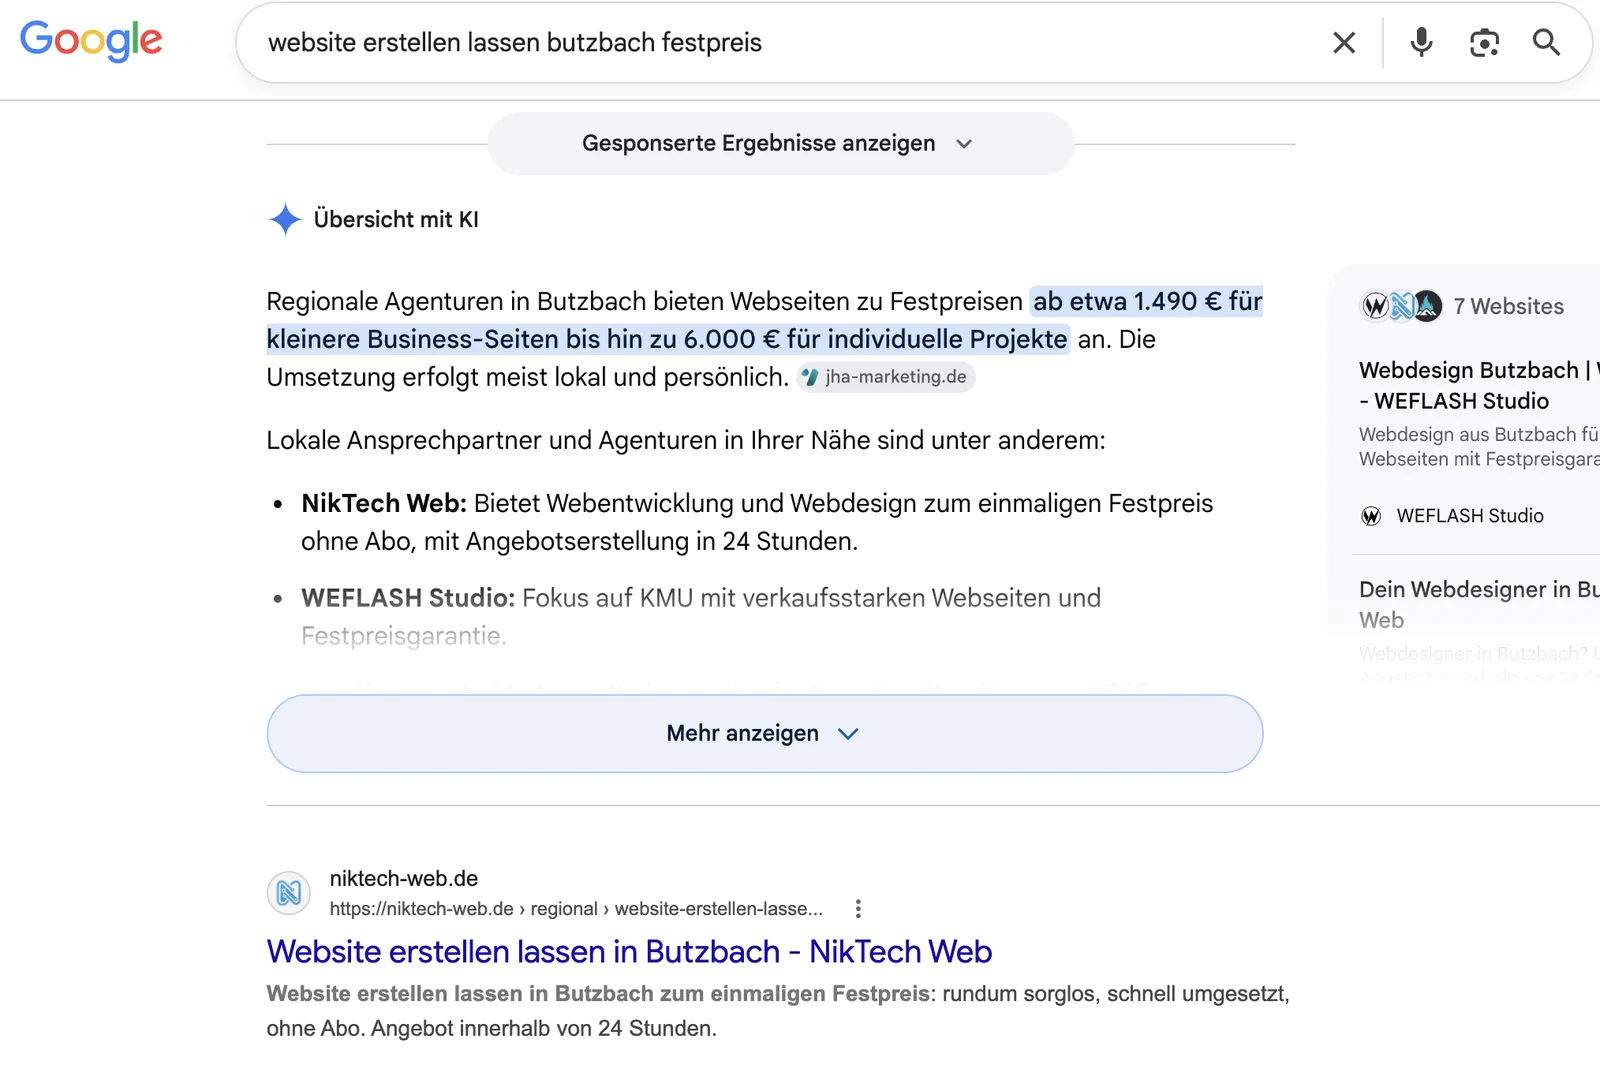Viewport: 1600px width, 1065px height.
Task: Click NikTech Web bullet text
Action: pyautogui.click(x=757, y=522)
